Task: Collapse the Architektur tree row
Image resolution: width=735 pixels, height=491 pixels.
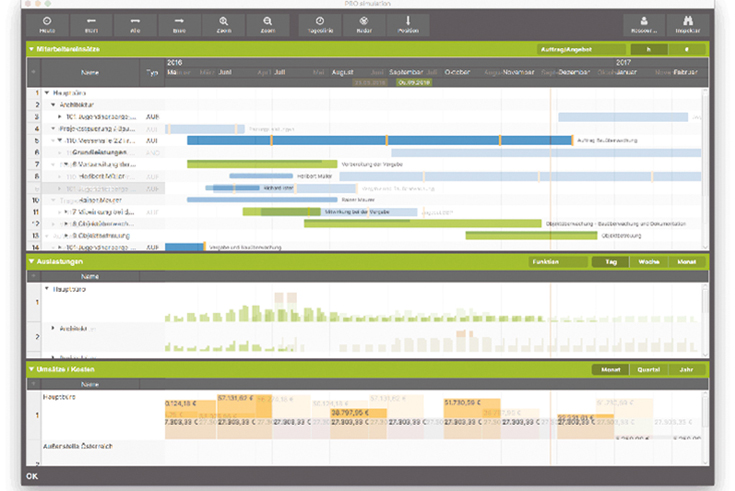Action: (51, 104)
